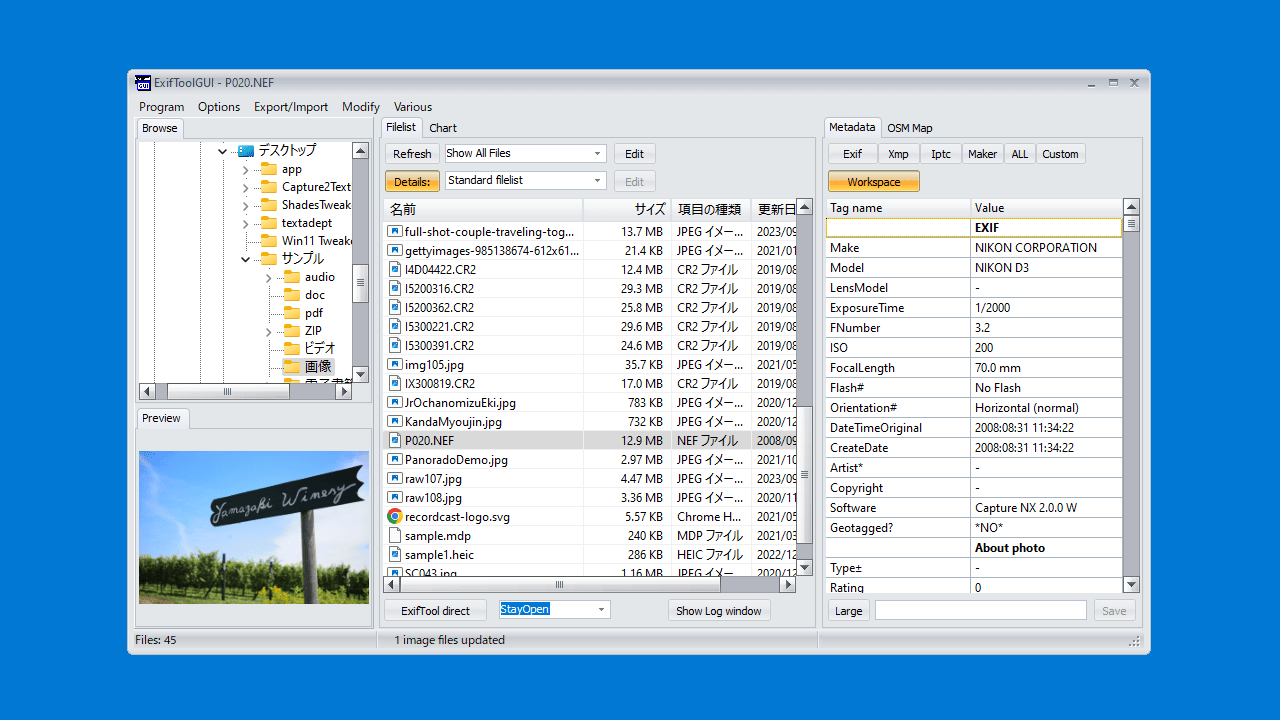Viewport: 1280px width, 720px height.
Task: Click the metadata value input field
Action: (x=981, y=610)
